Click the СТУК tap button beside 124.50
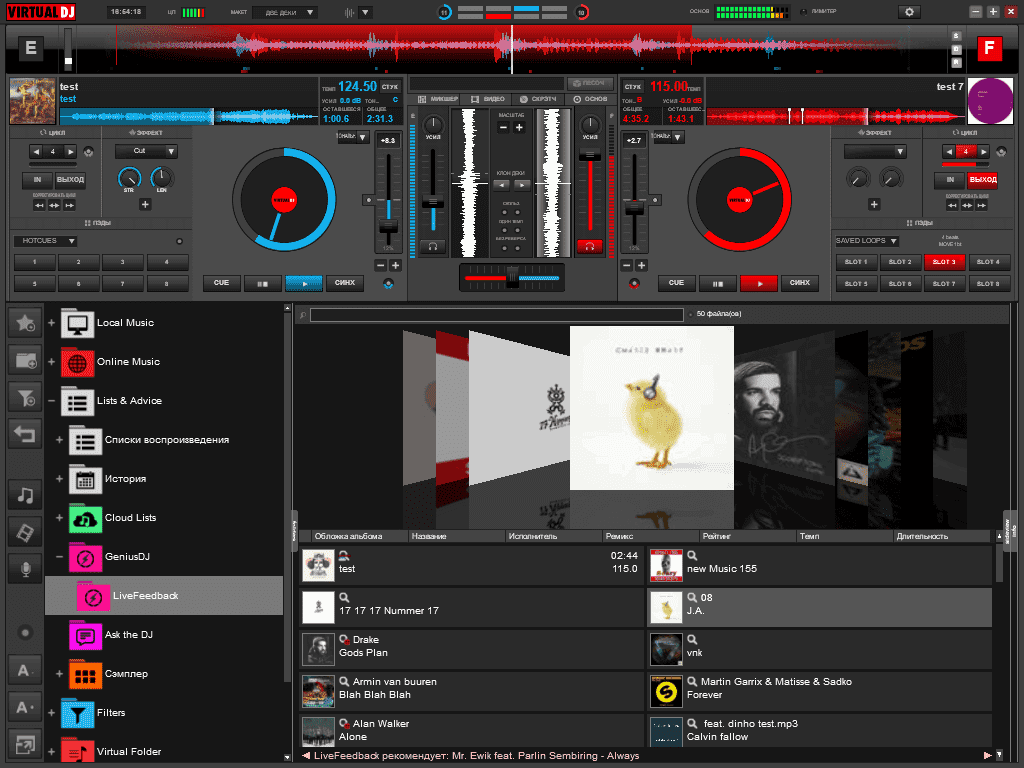Screen dimensions: 1024x768 point(390,87)
